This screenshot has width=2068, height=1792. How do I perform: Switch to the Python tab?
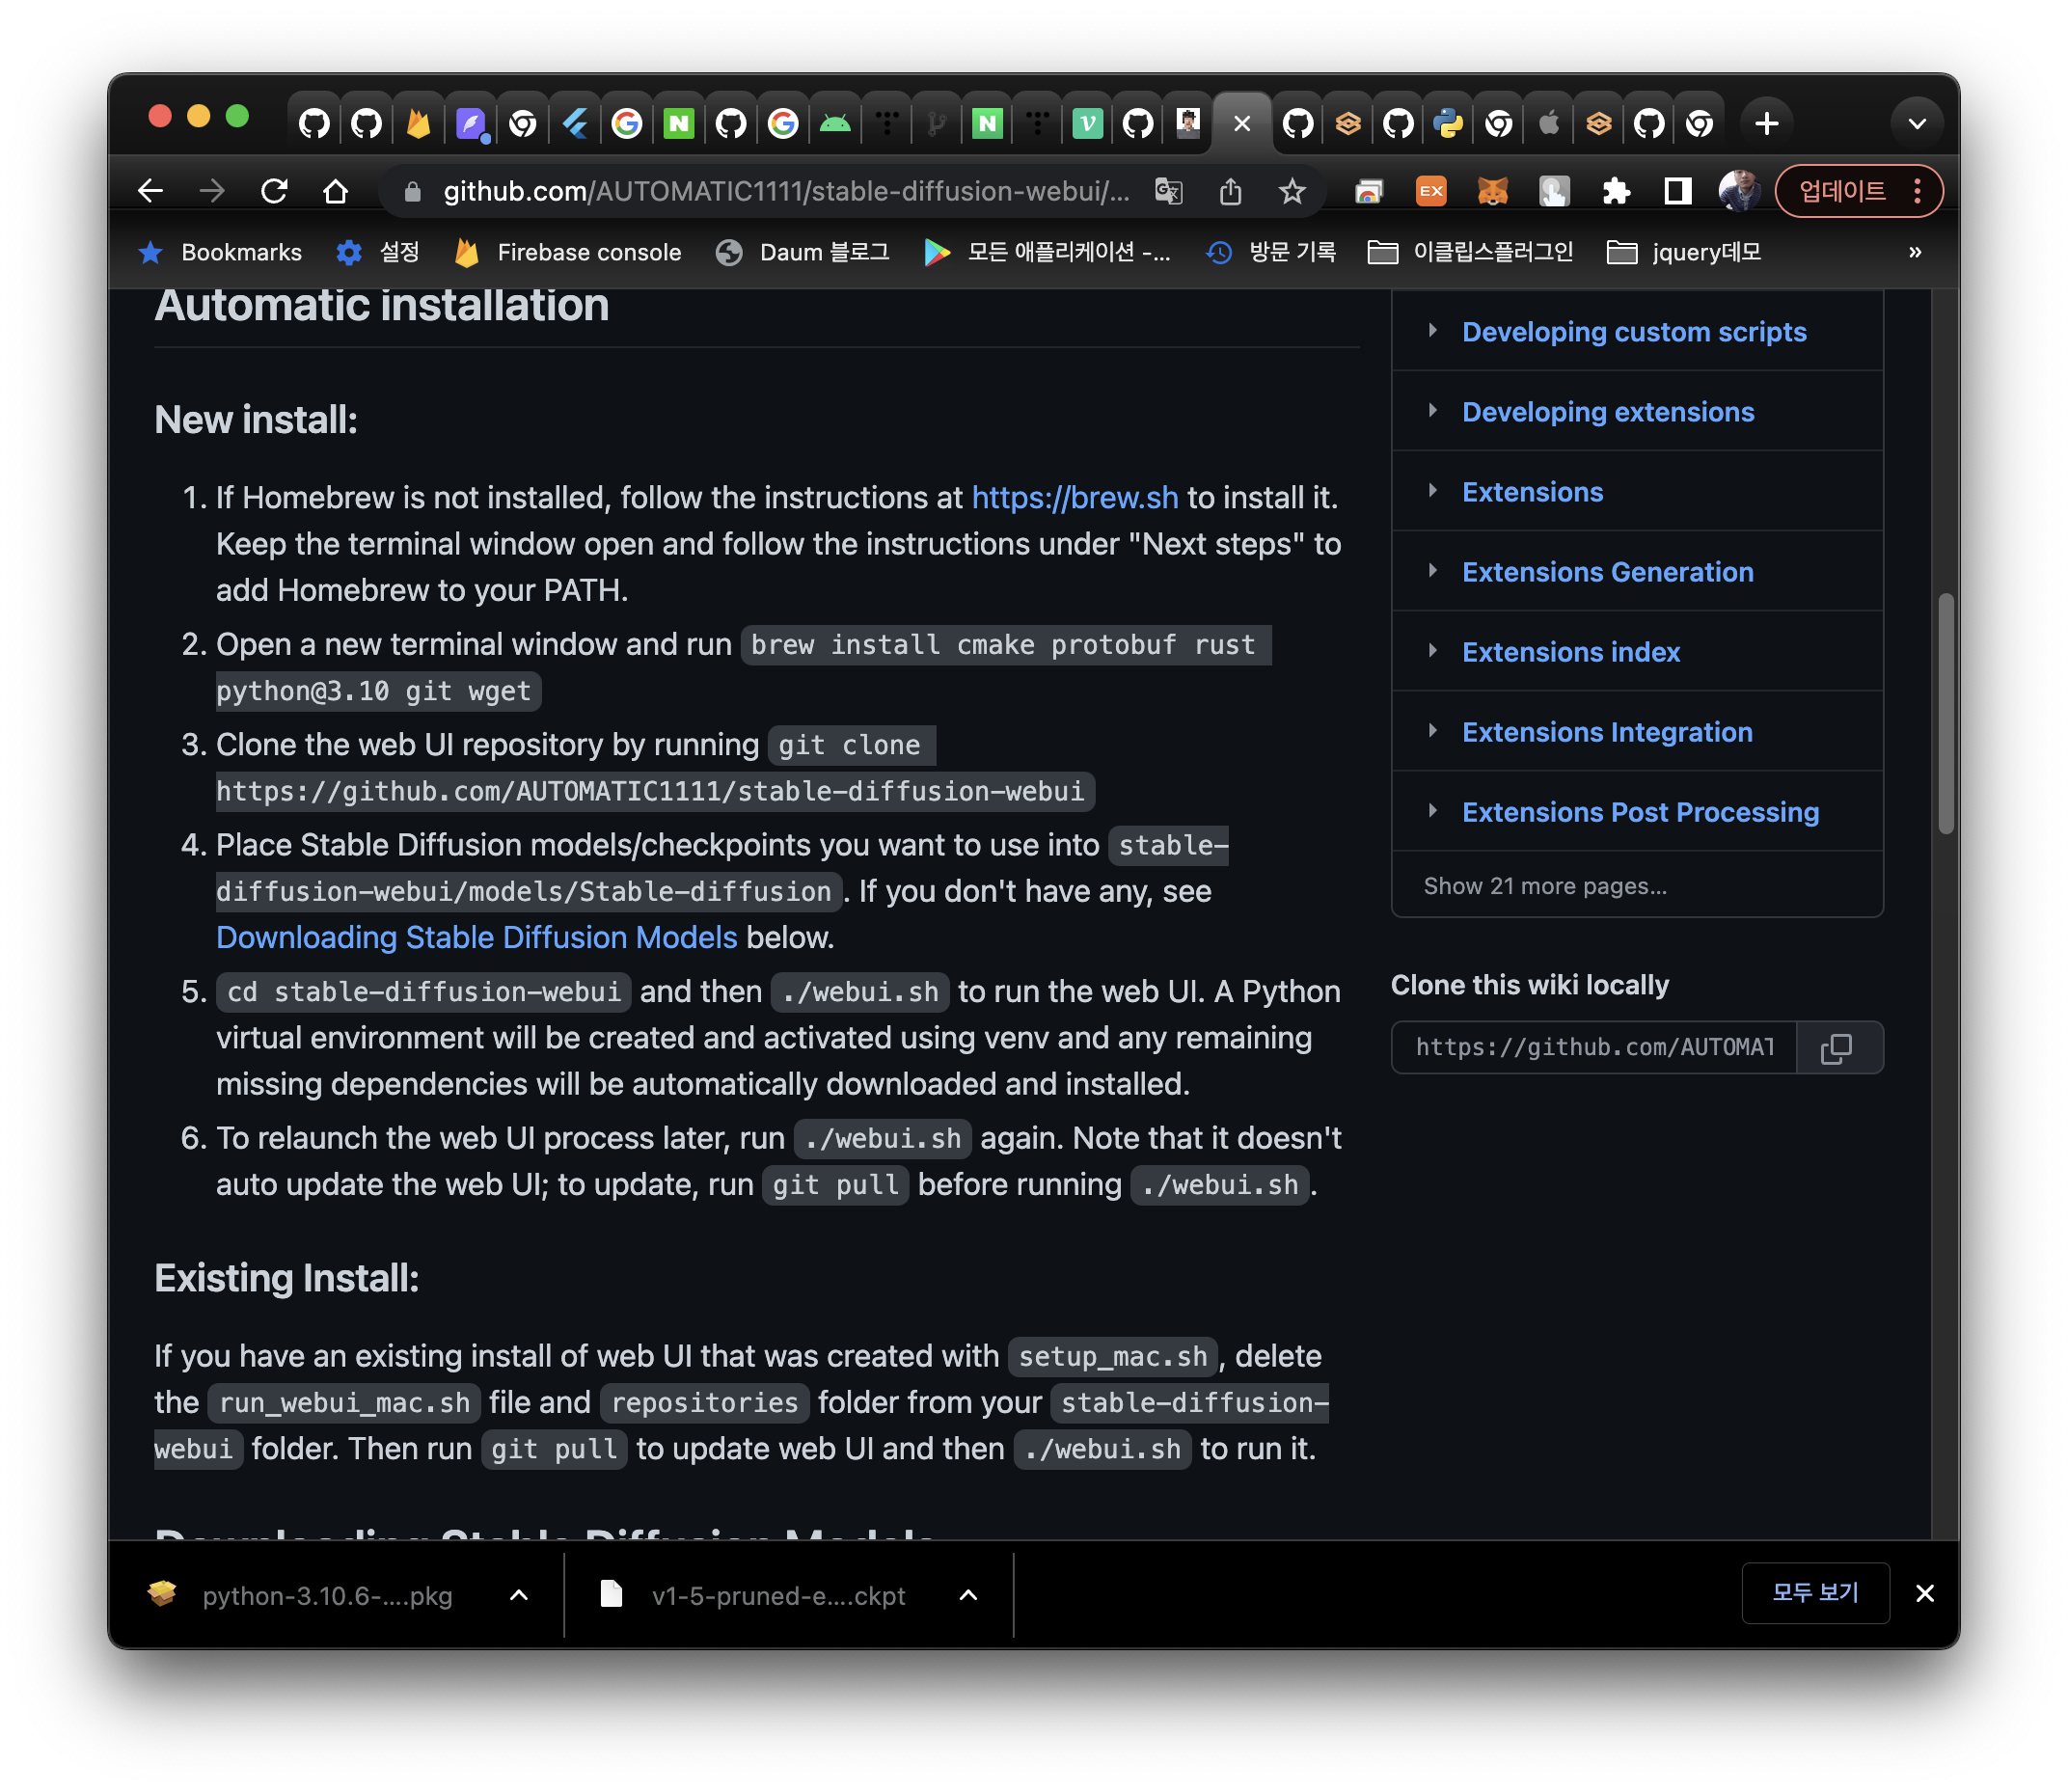tap(1447, 123)
